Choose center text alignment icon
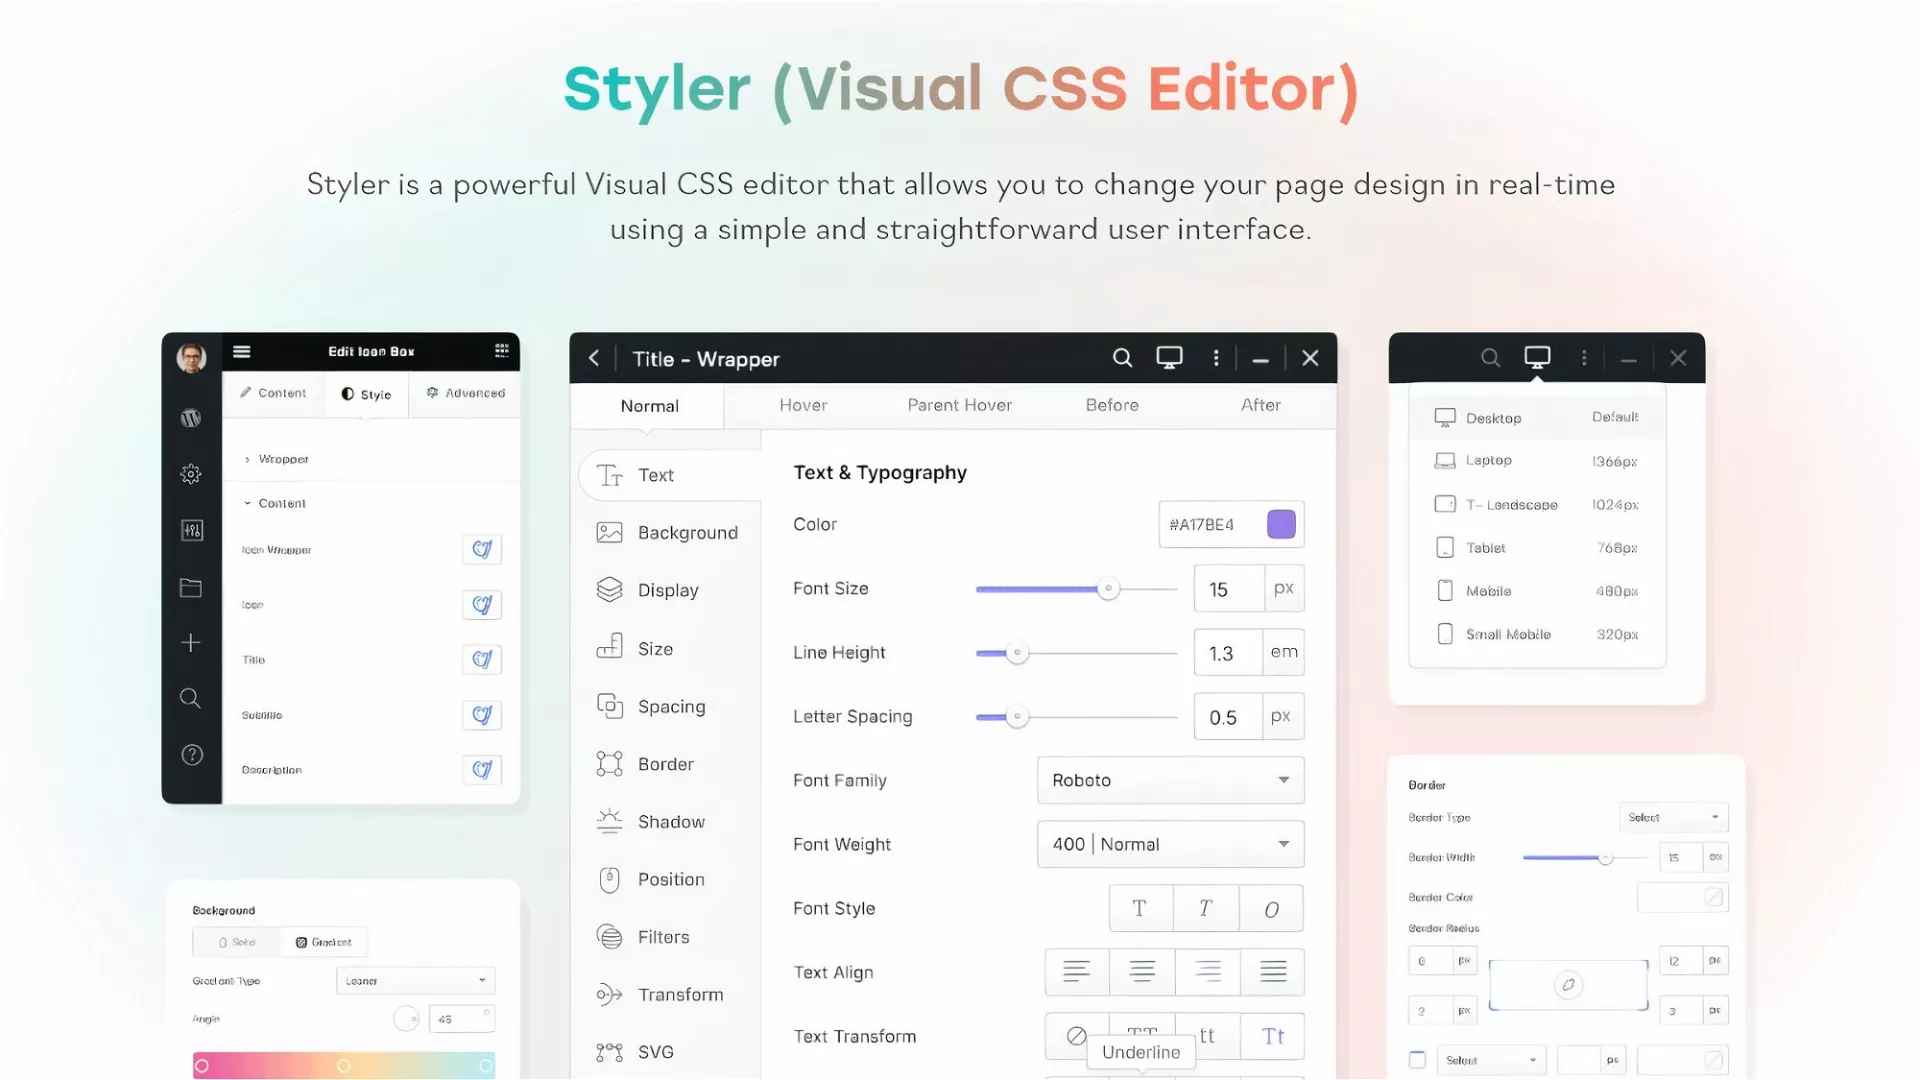This screenshot has height=1080, width=1920. (x=1141, y=971)
